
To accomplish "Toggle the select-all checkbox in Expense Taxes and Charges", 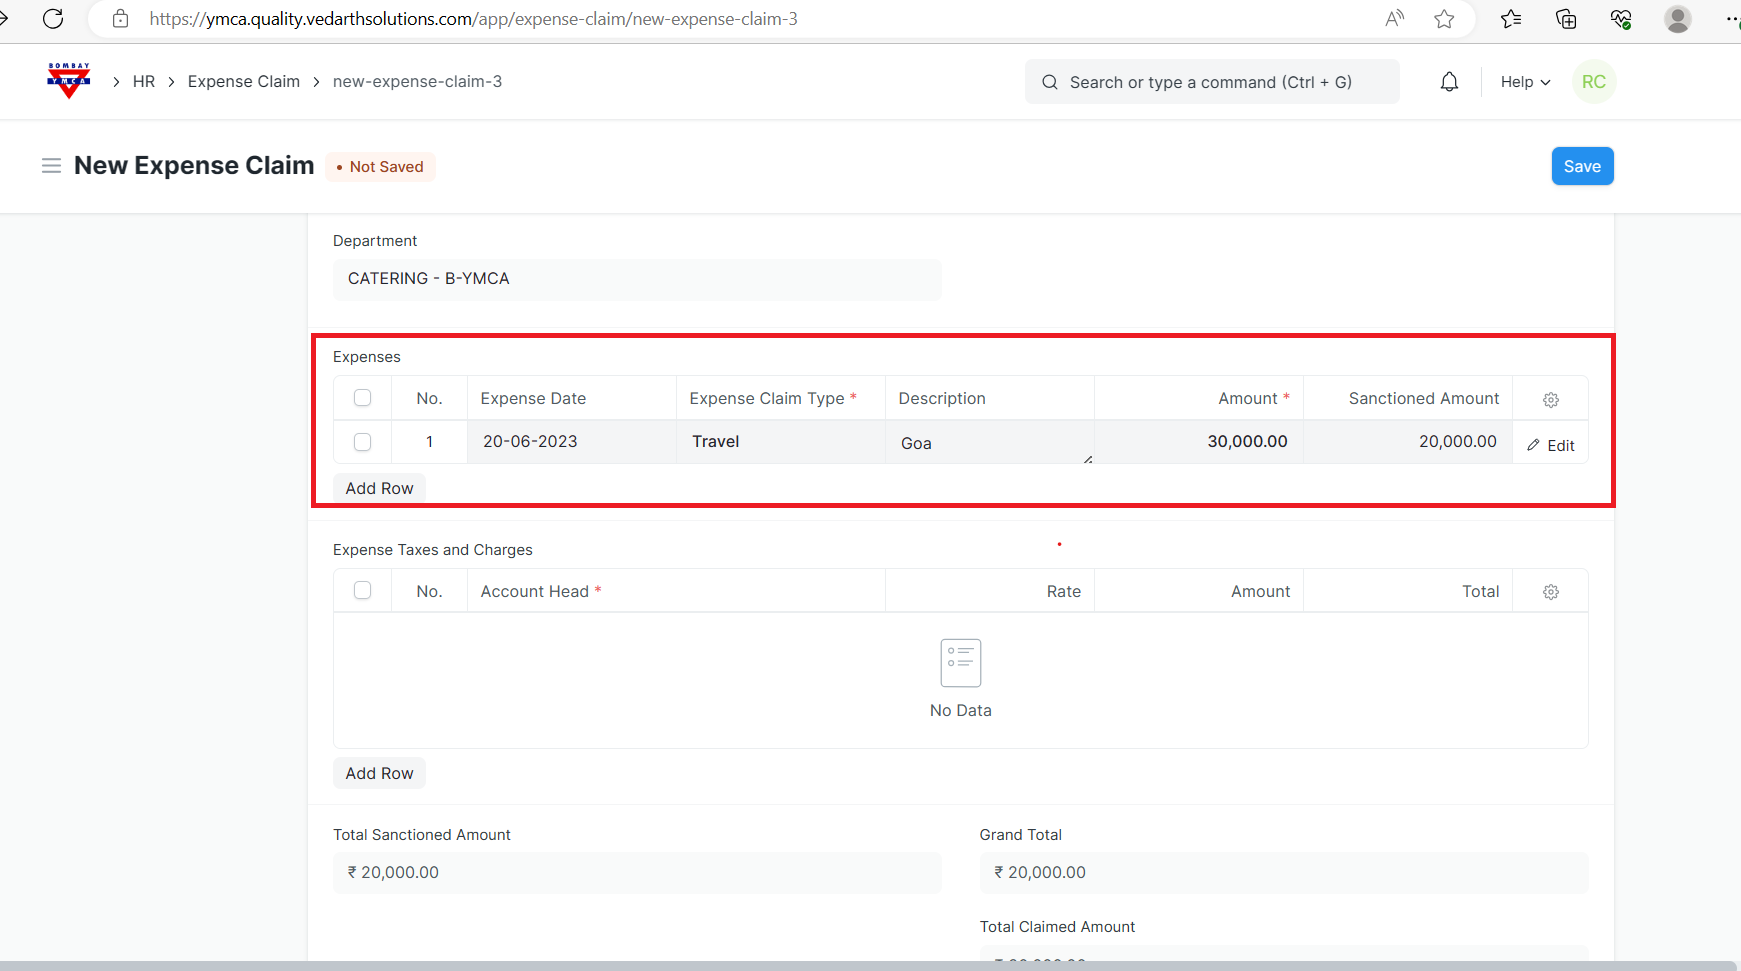I will click(362, 591).
